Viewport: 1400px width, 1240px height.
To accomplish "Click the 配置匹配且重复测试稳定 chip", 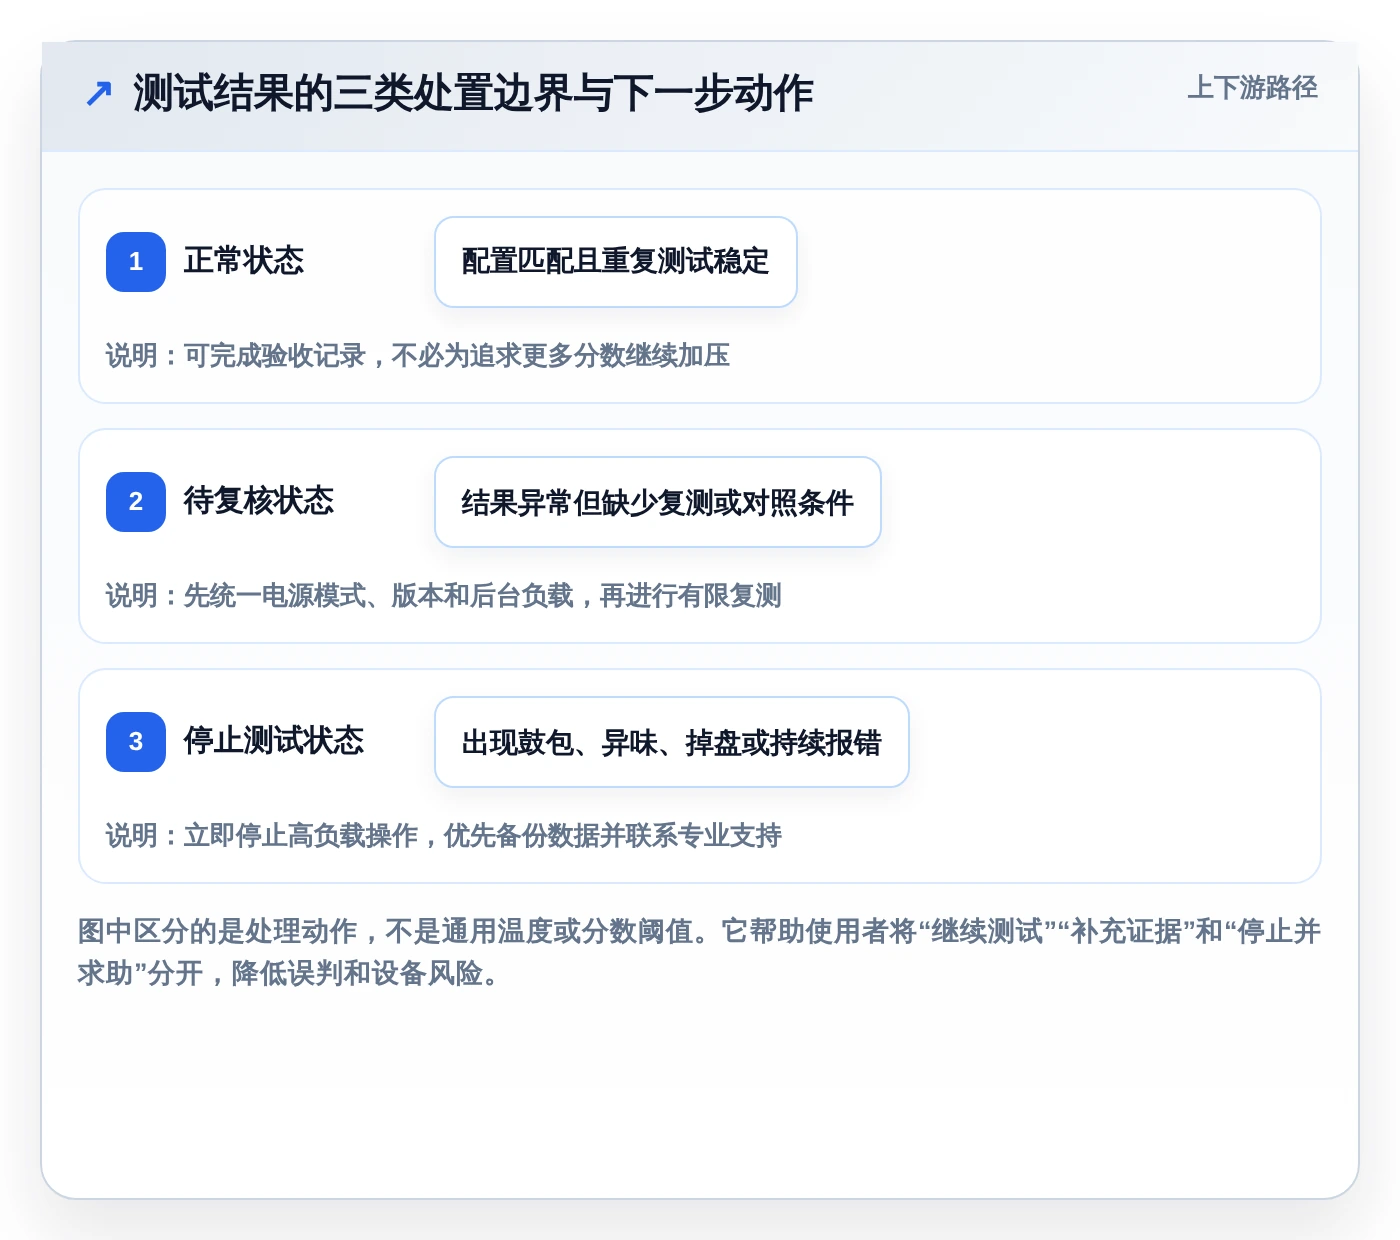I will coord(616,262).
